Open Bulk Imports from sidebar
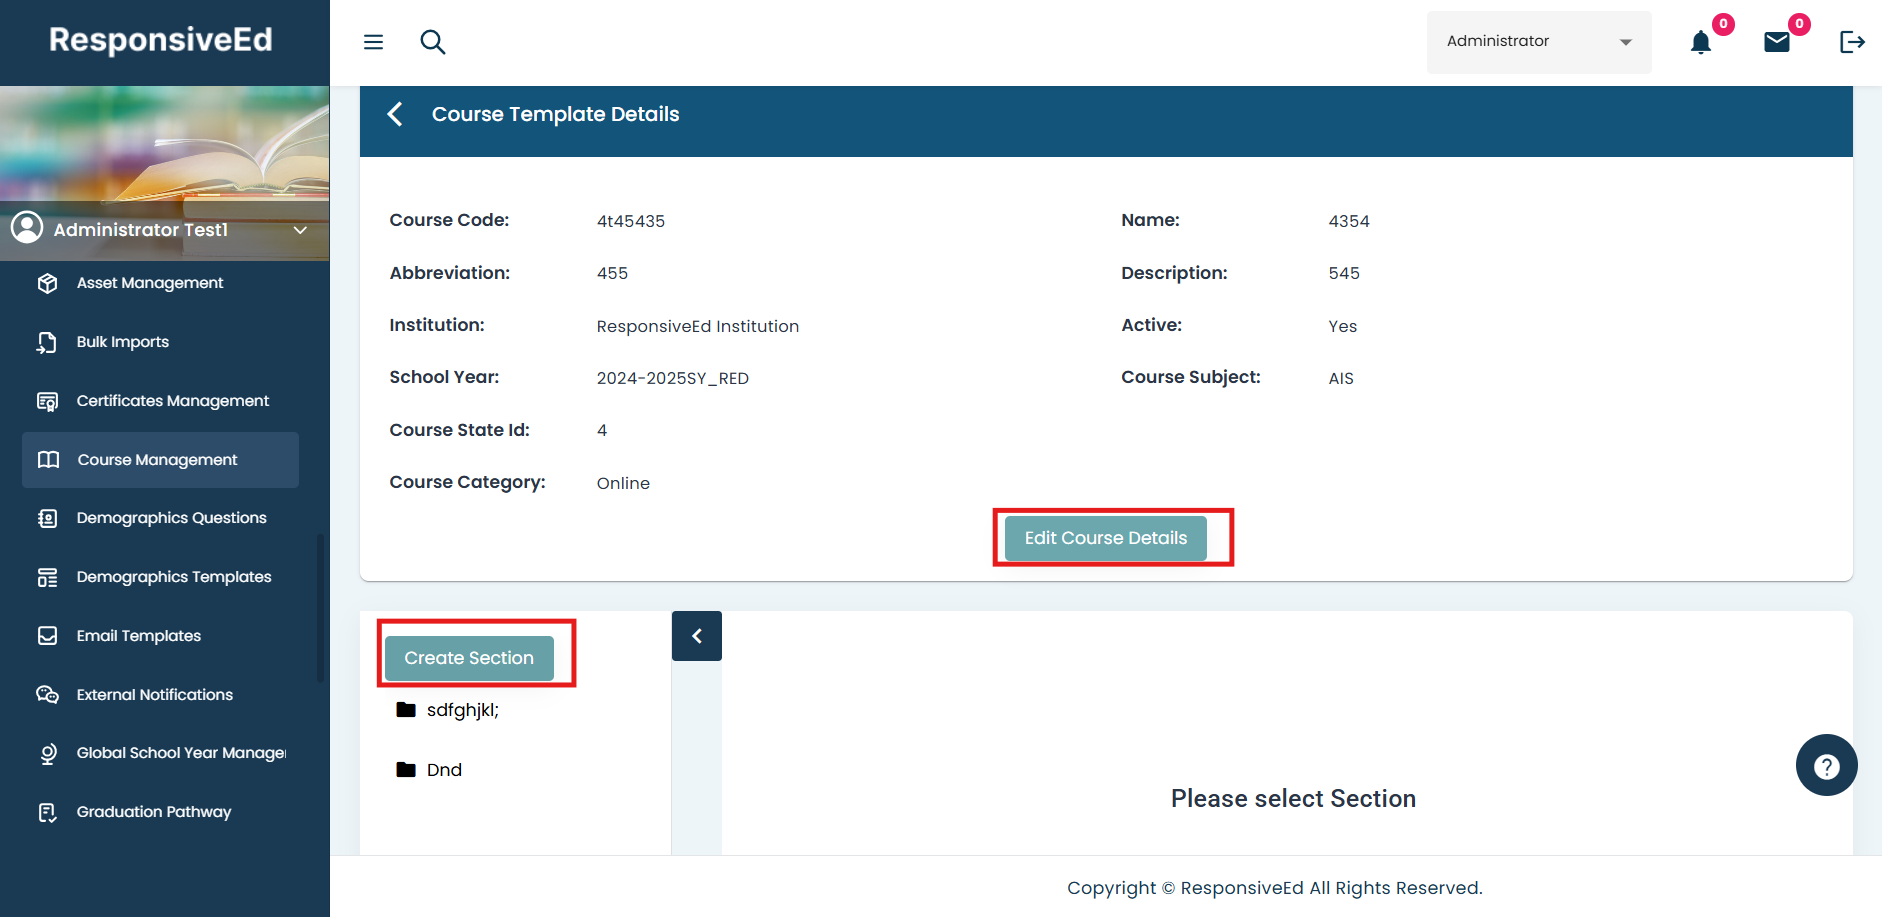Viewport: 1882px width, 917px height. click(x=123, y=342)
